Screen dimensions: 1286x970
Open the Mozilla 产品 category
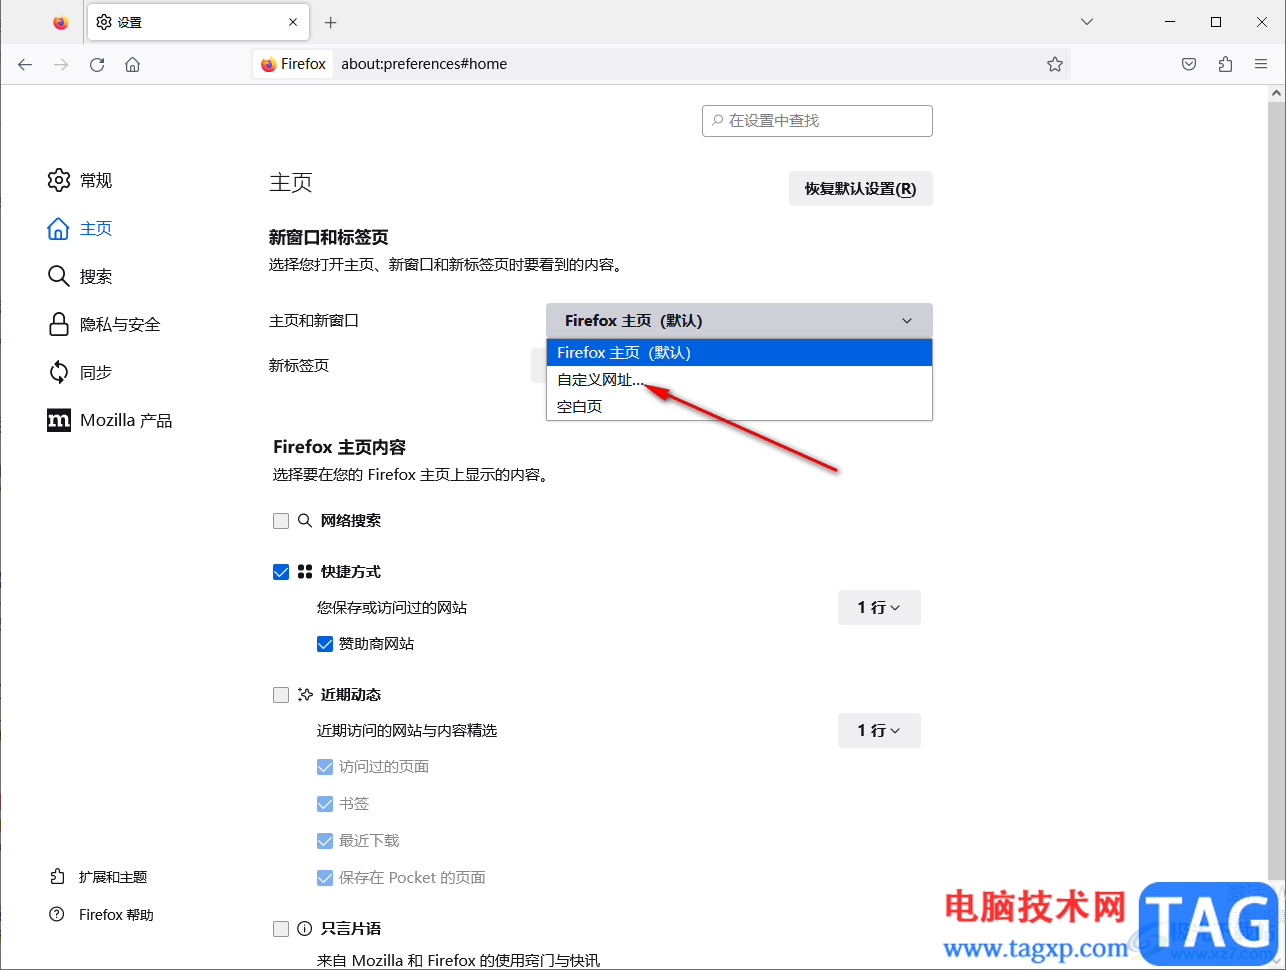point(110,420)
